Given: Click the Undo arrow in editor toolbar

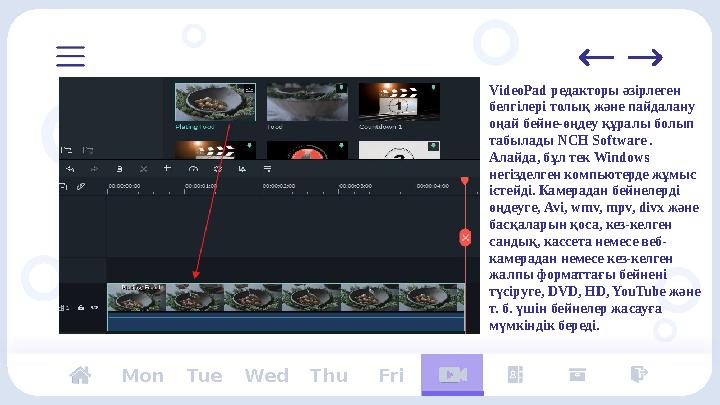Looking at the screenshot, I should pyautogui.click(x=70, y=169).
